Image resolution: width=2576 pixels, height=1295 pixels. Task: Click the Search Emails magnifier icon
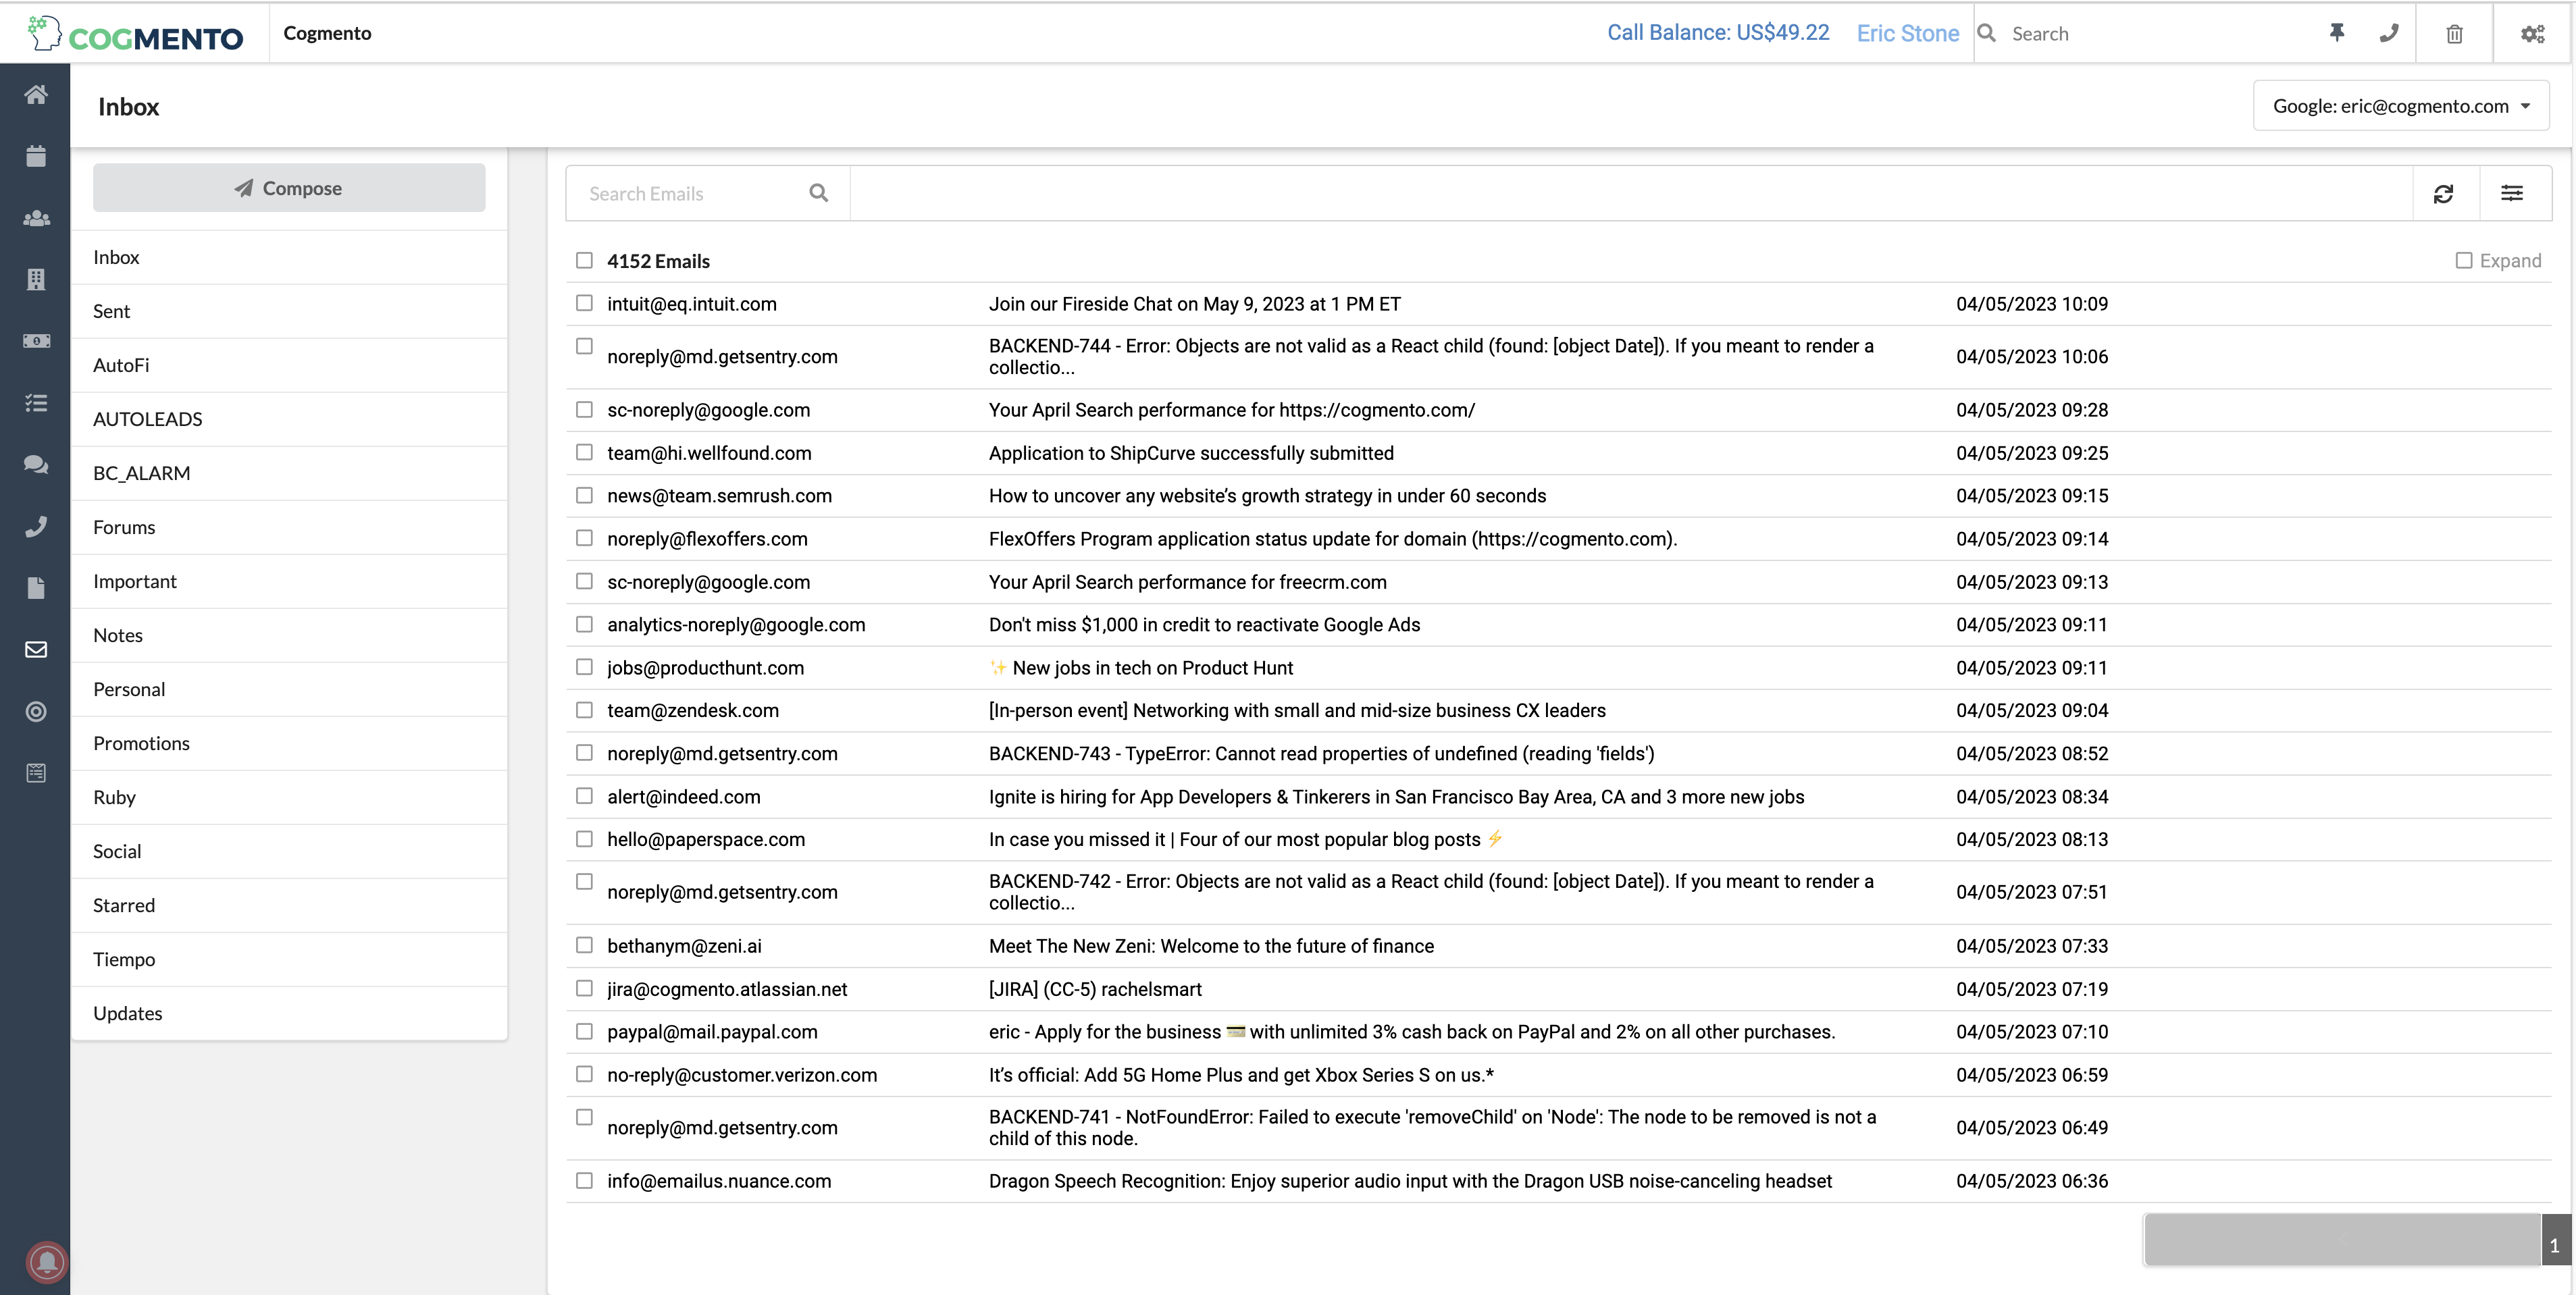[x=819, y=193]
